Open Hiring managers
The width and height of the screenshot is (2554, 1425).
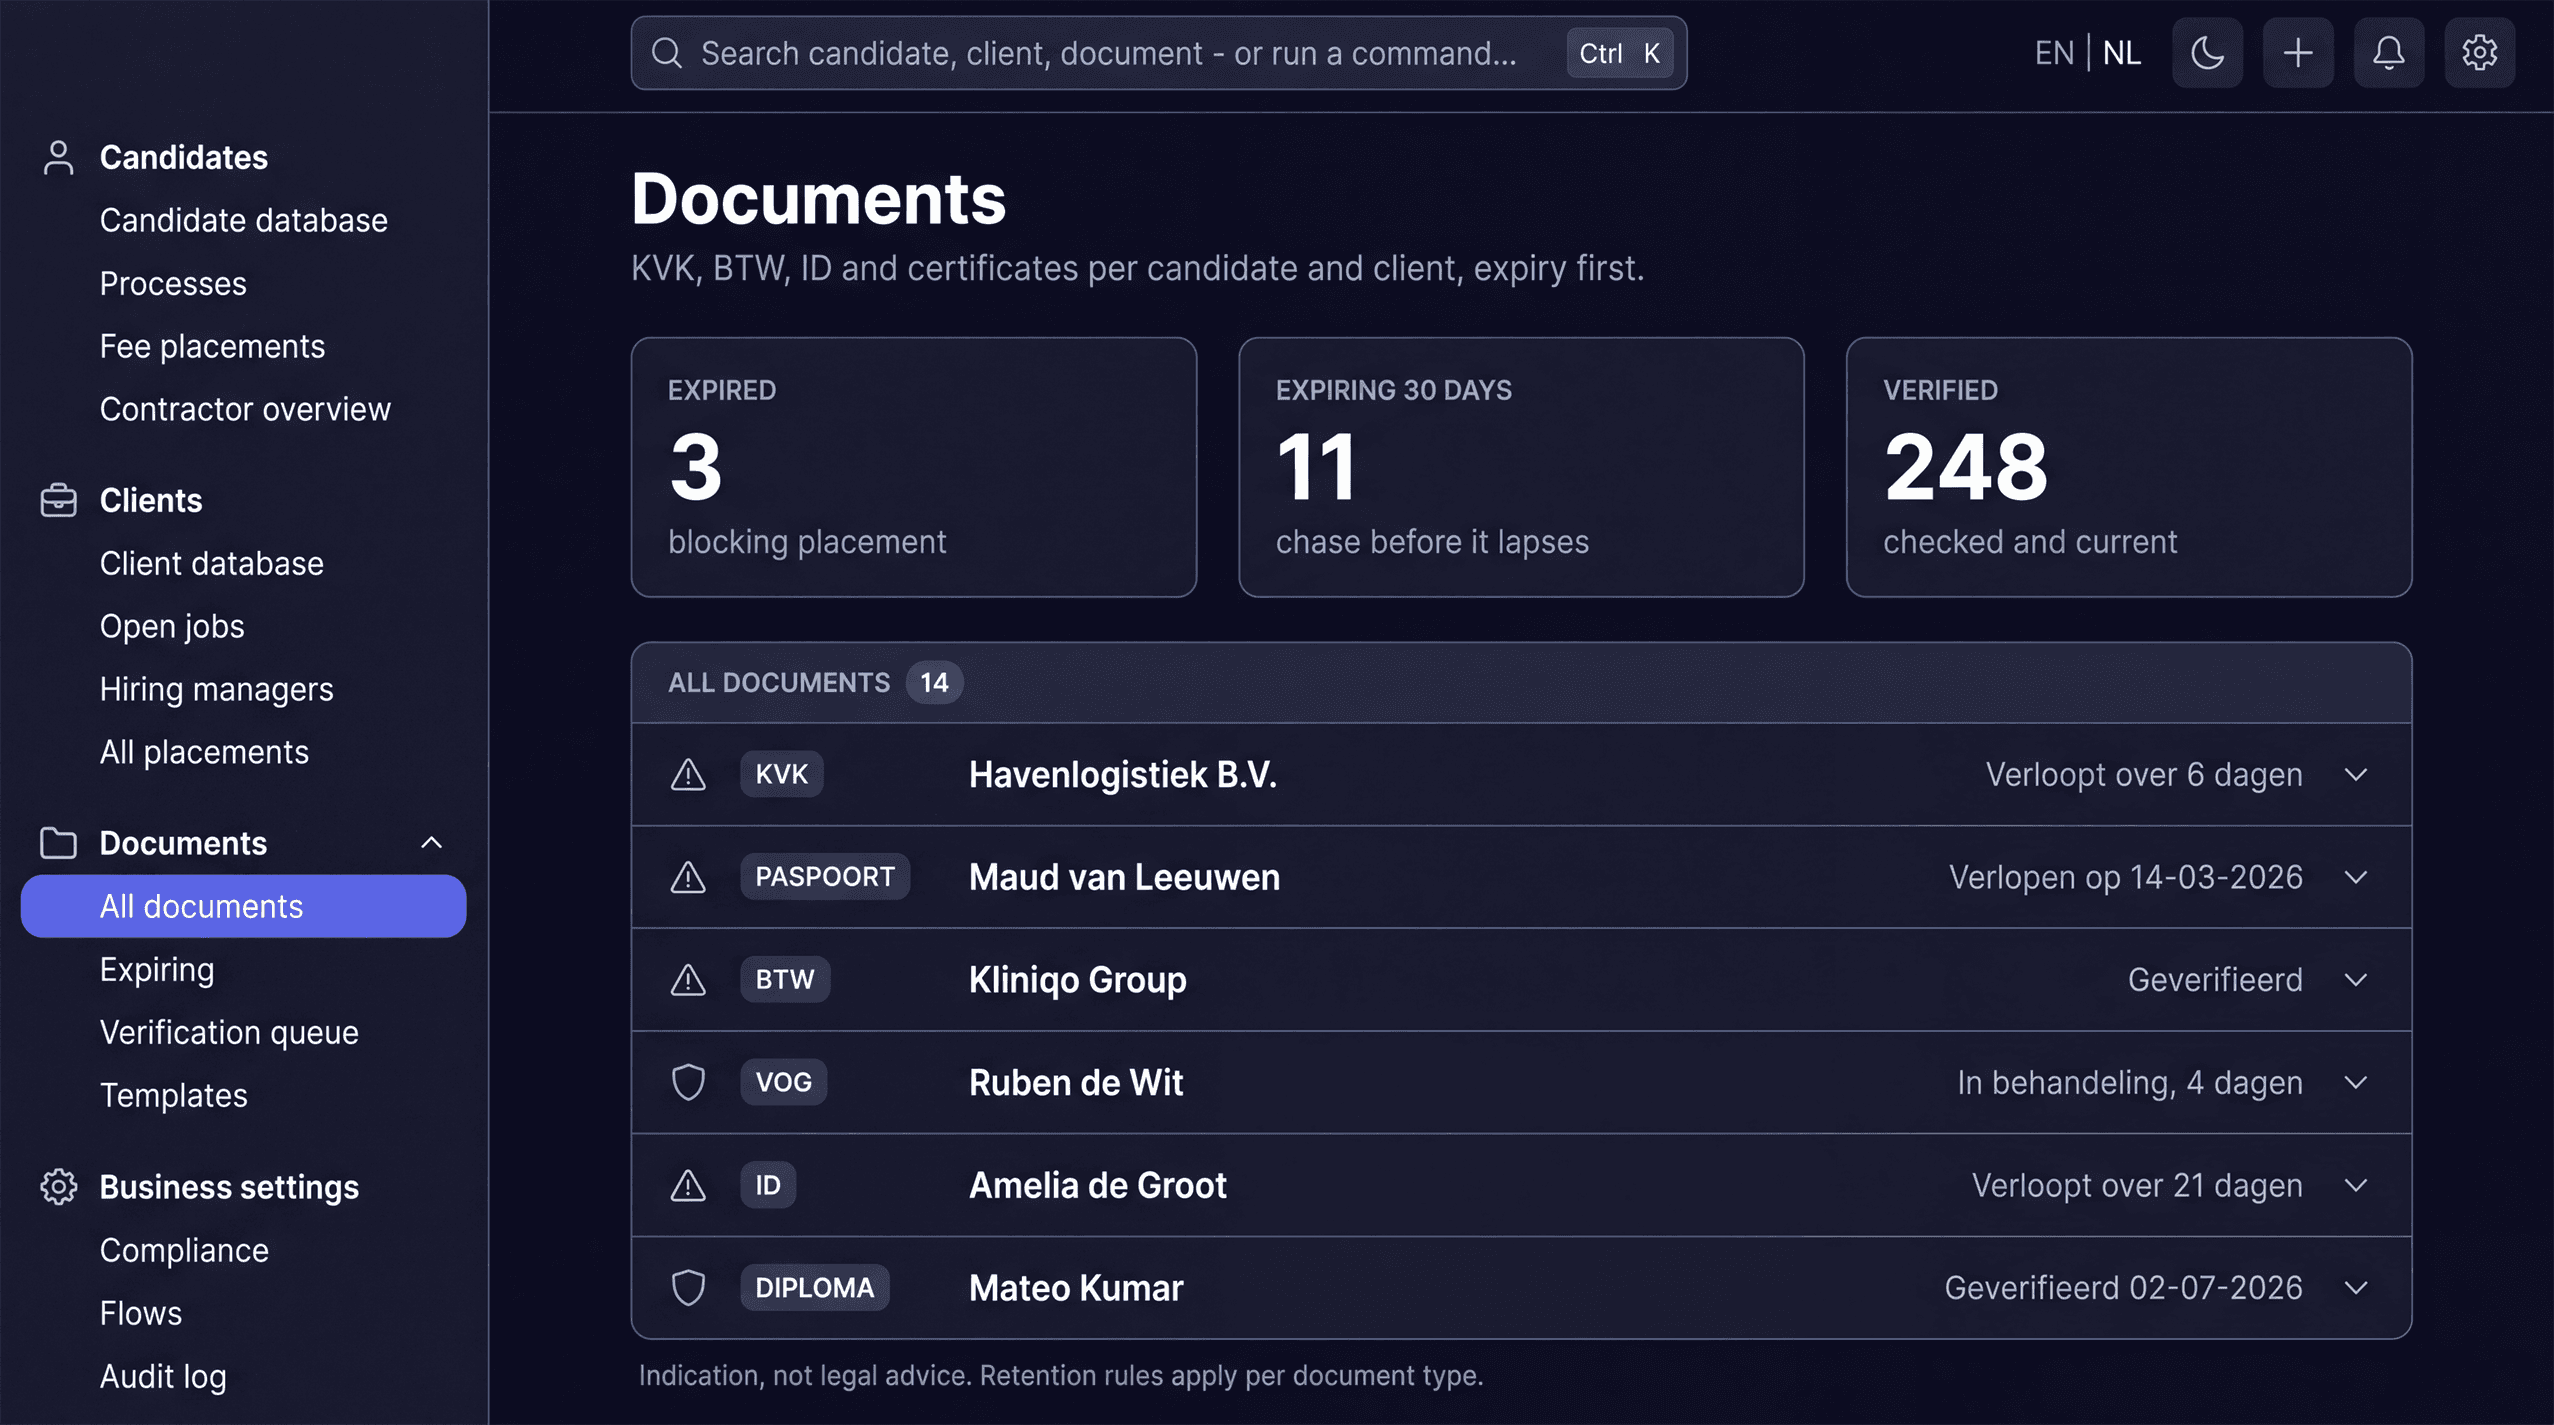click(216, 690)
